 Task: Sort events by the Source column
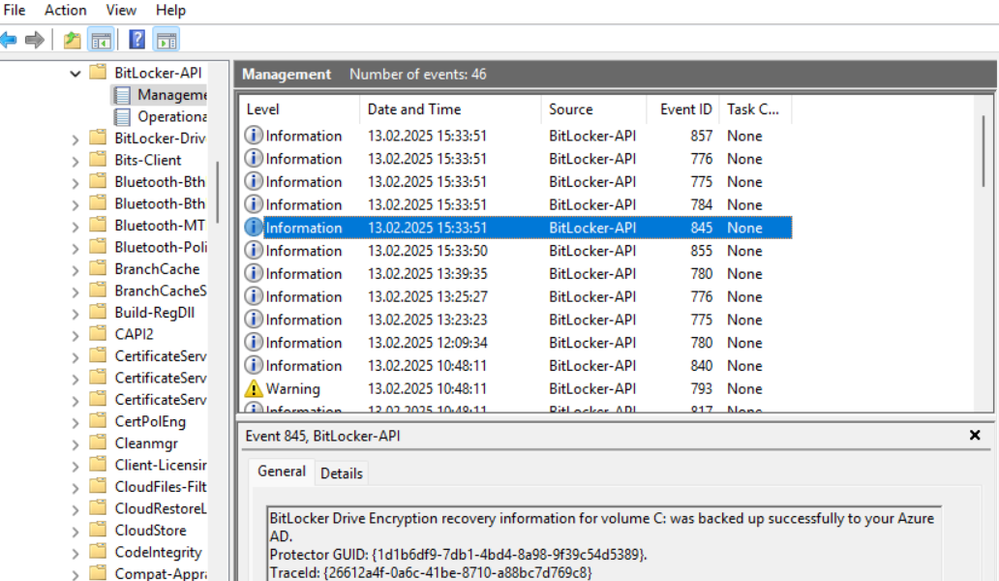594,110
